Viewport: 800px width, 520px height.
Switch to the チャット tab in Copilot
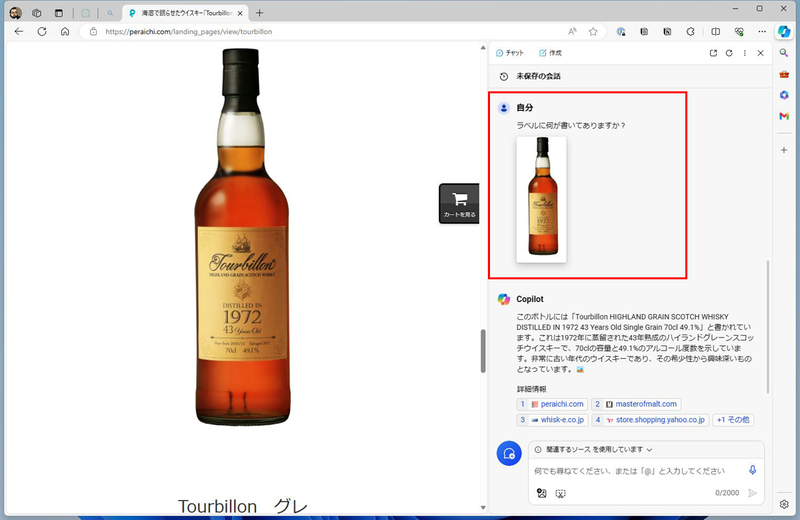coord(510,53)
